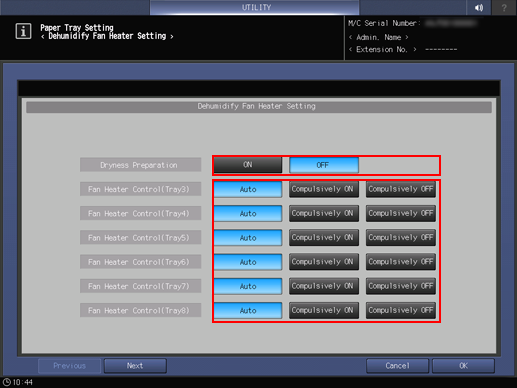Set Tray3 fan heater to Compulsively OFF
The image size is (517, 388).
point(401,189)
